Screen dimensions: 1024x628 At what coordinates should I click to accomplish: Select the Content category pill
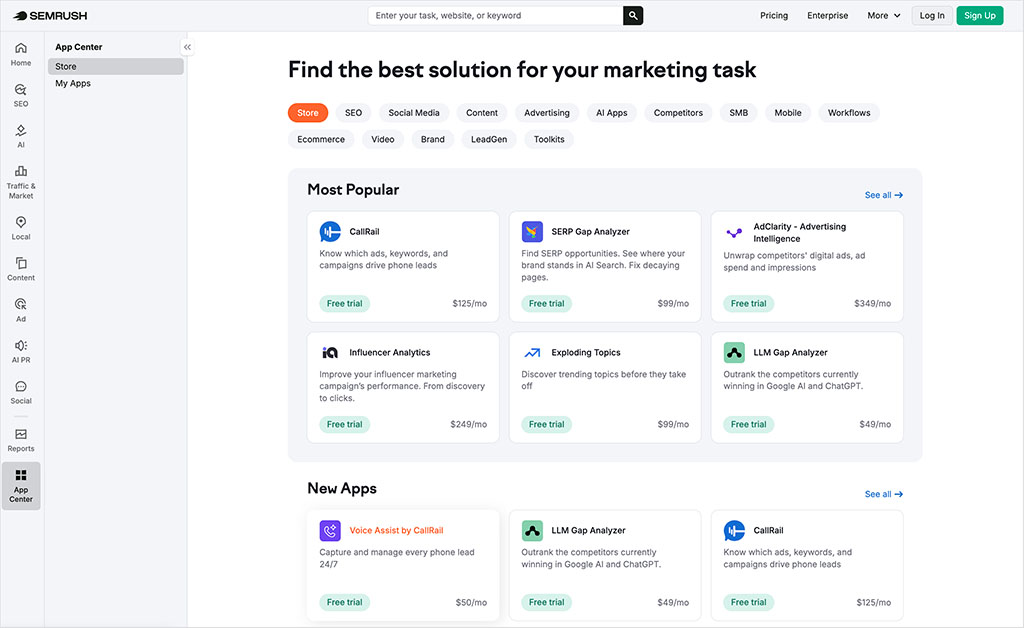482,113
